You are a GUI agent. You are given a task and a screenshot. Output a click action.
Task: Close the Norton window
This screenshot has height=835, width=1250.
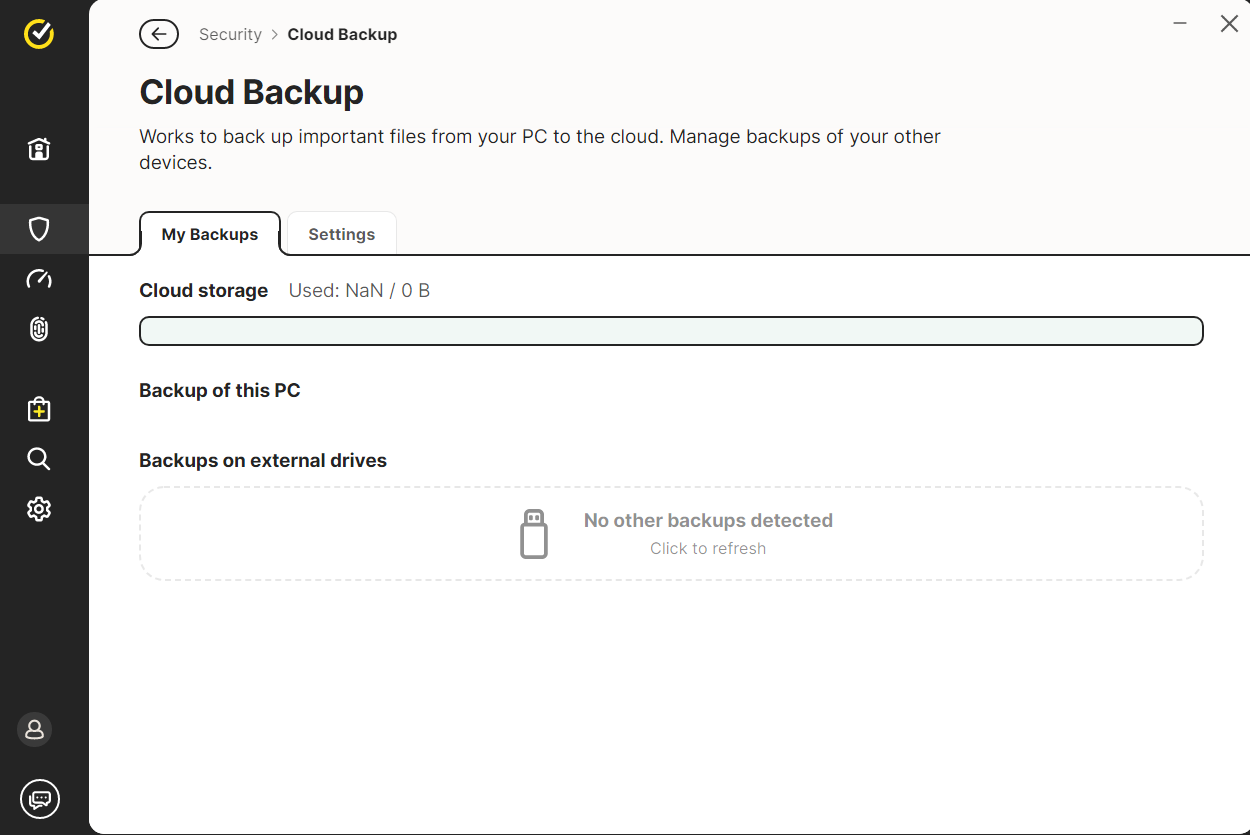coord(1229,24)
